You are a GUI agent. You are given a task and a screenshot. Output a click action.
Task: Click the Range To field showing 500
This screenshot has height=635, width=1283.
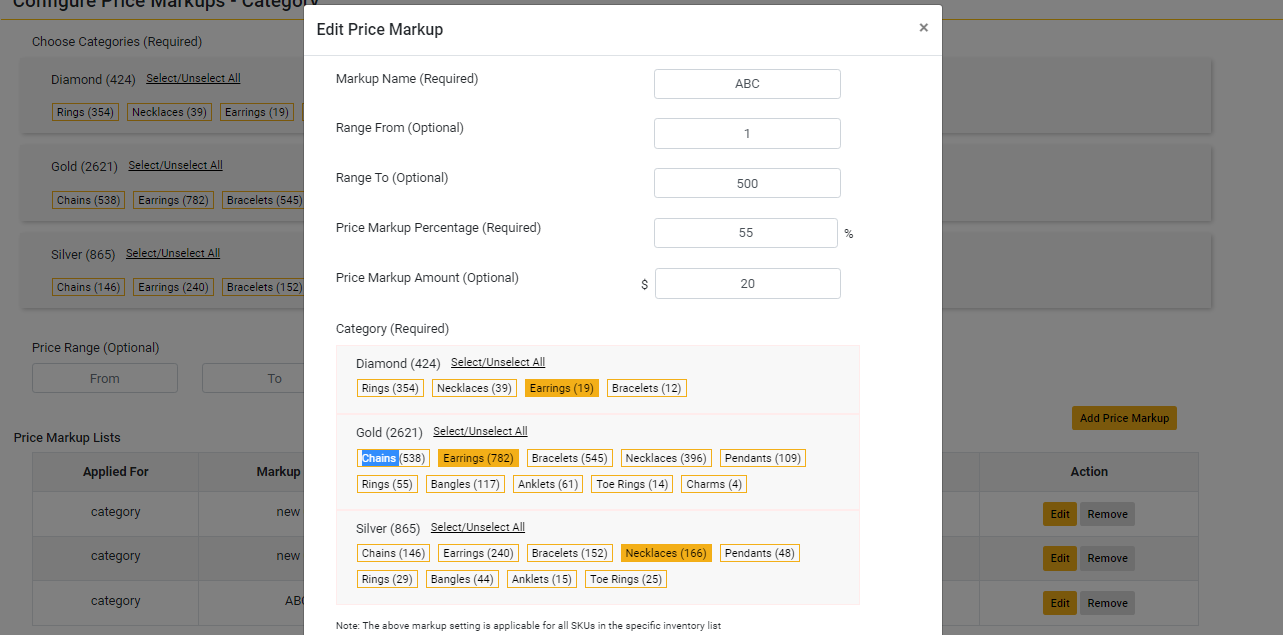pos(747,182)
